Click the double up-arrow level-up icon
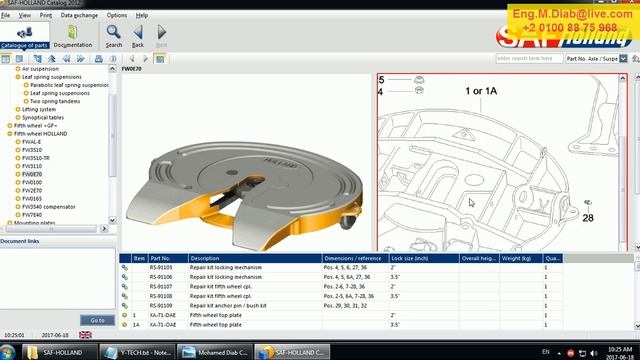This screenshot has height=360, width=640. [52, 59]
